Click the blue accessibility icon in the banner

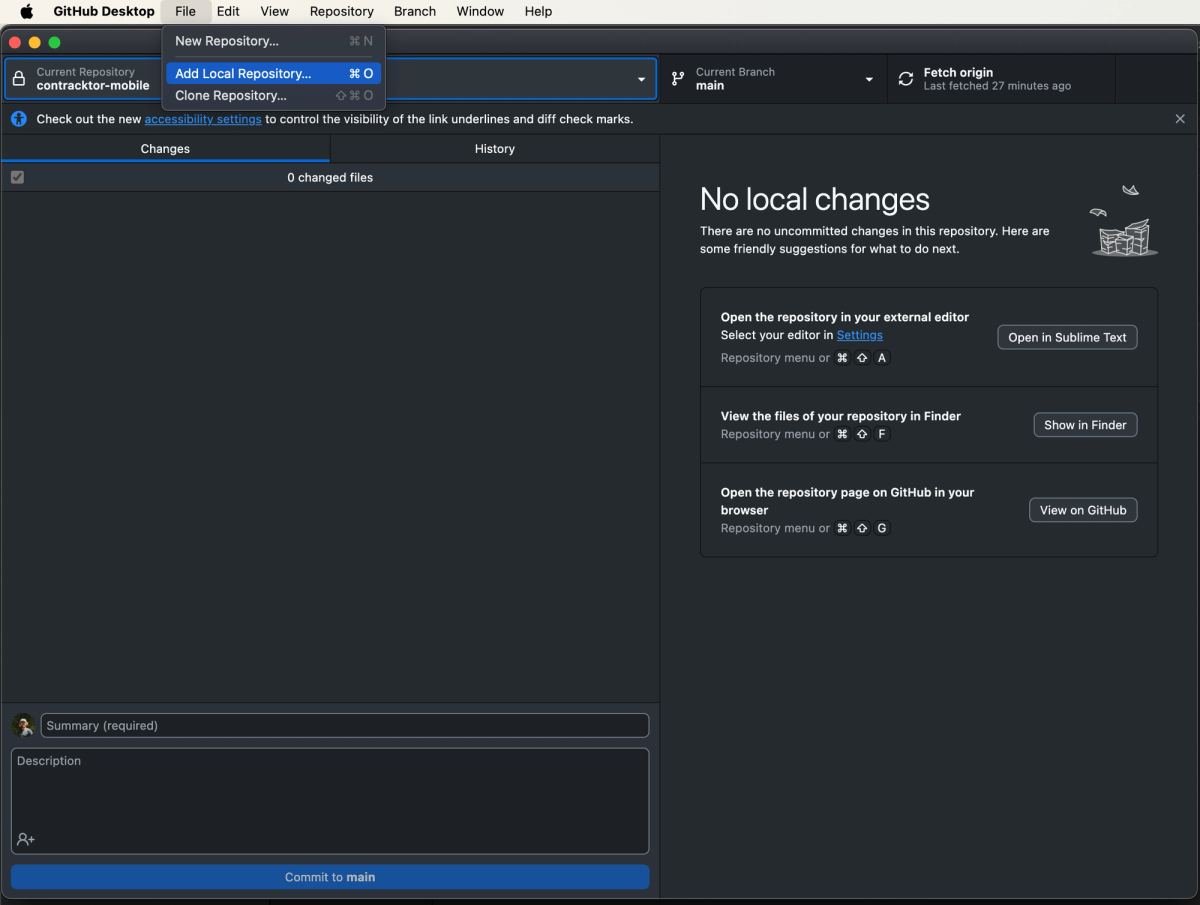(18, 118)
